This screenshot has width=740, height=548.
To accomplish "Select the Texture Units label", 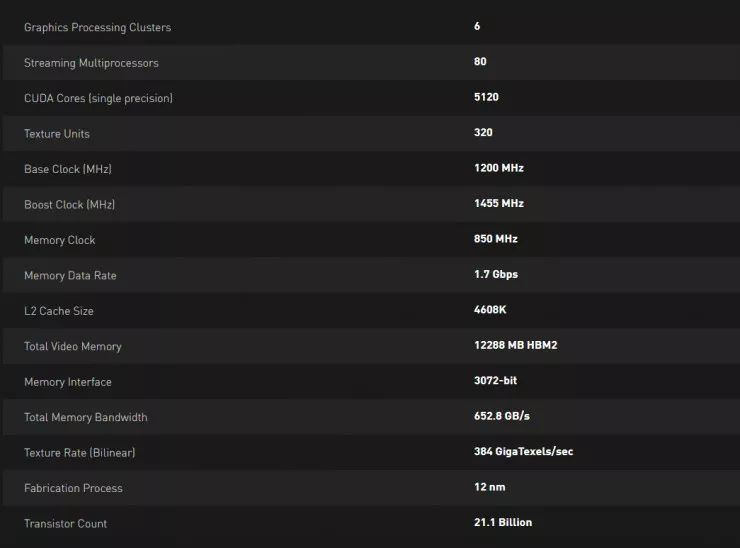I will pos(57,134).
